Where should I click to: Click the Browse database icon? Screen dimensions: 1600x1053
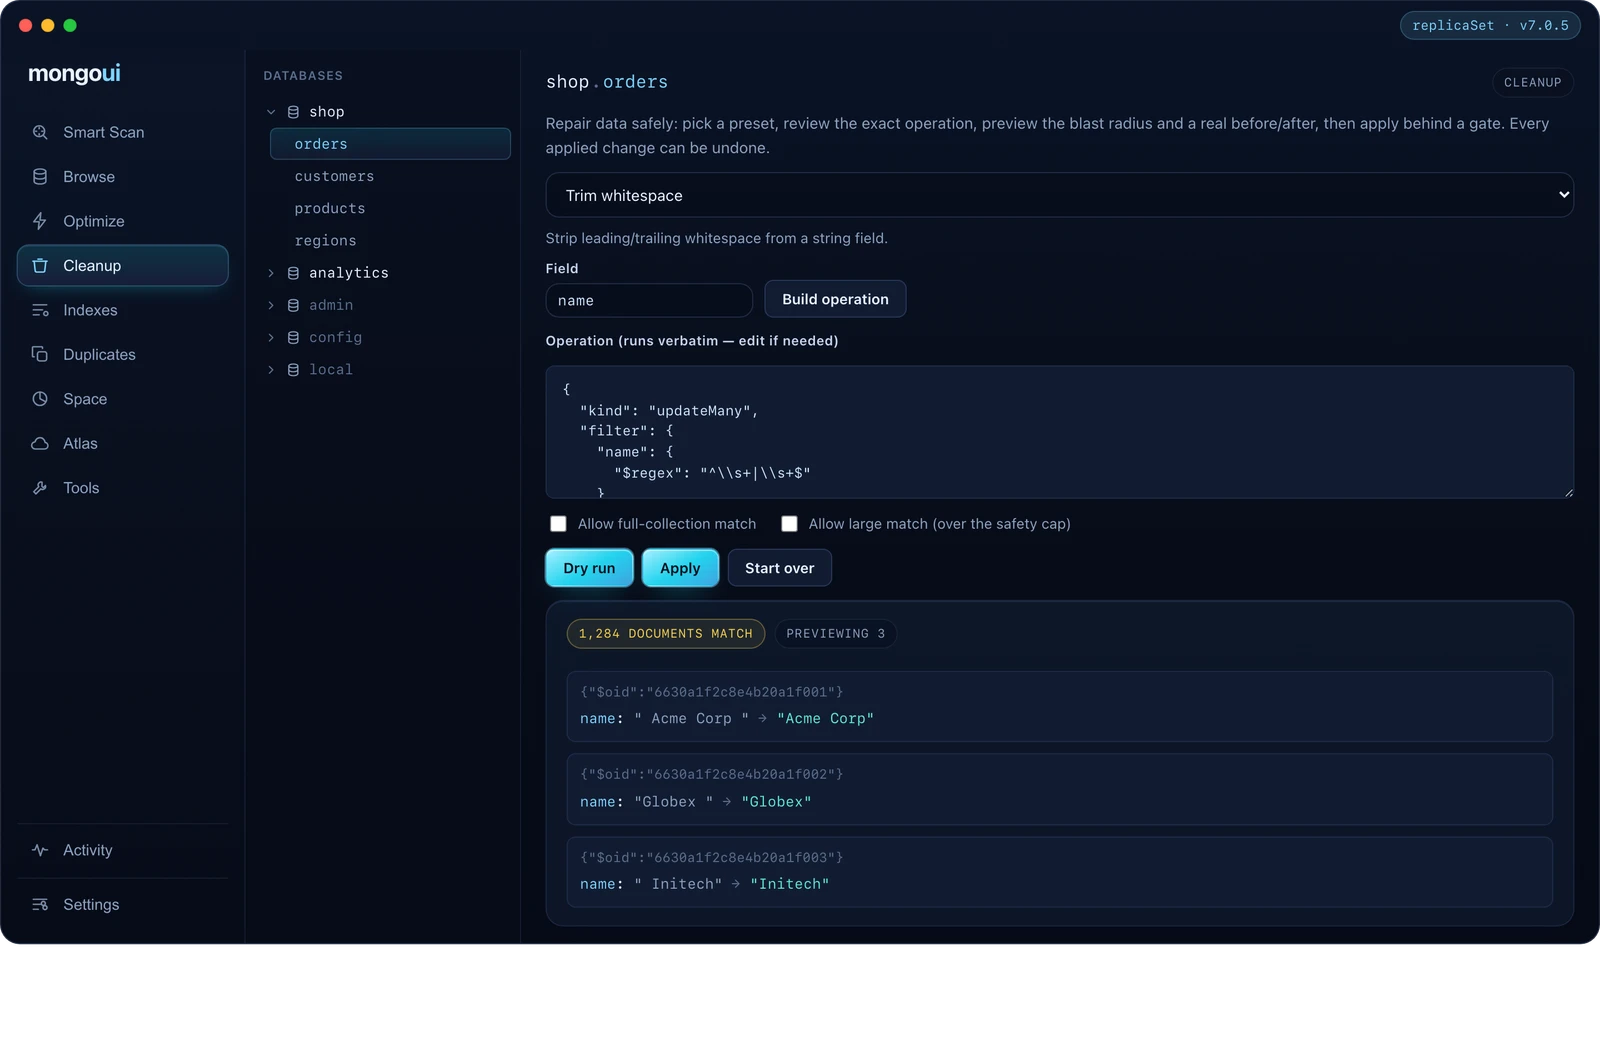40,177
